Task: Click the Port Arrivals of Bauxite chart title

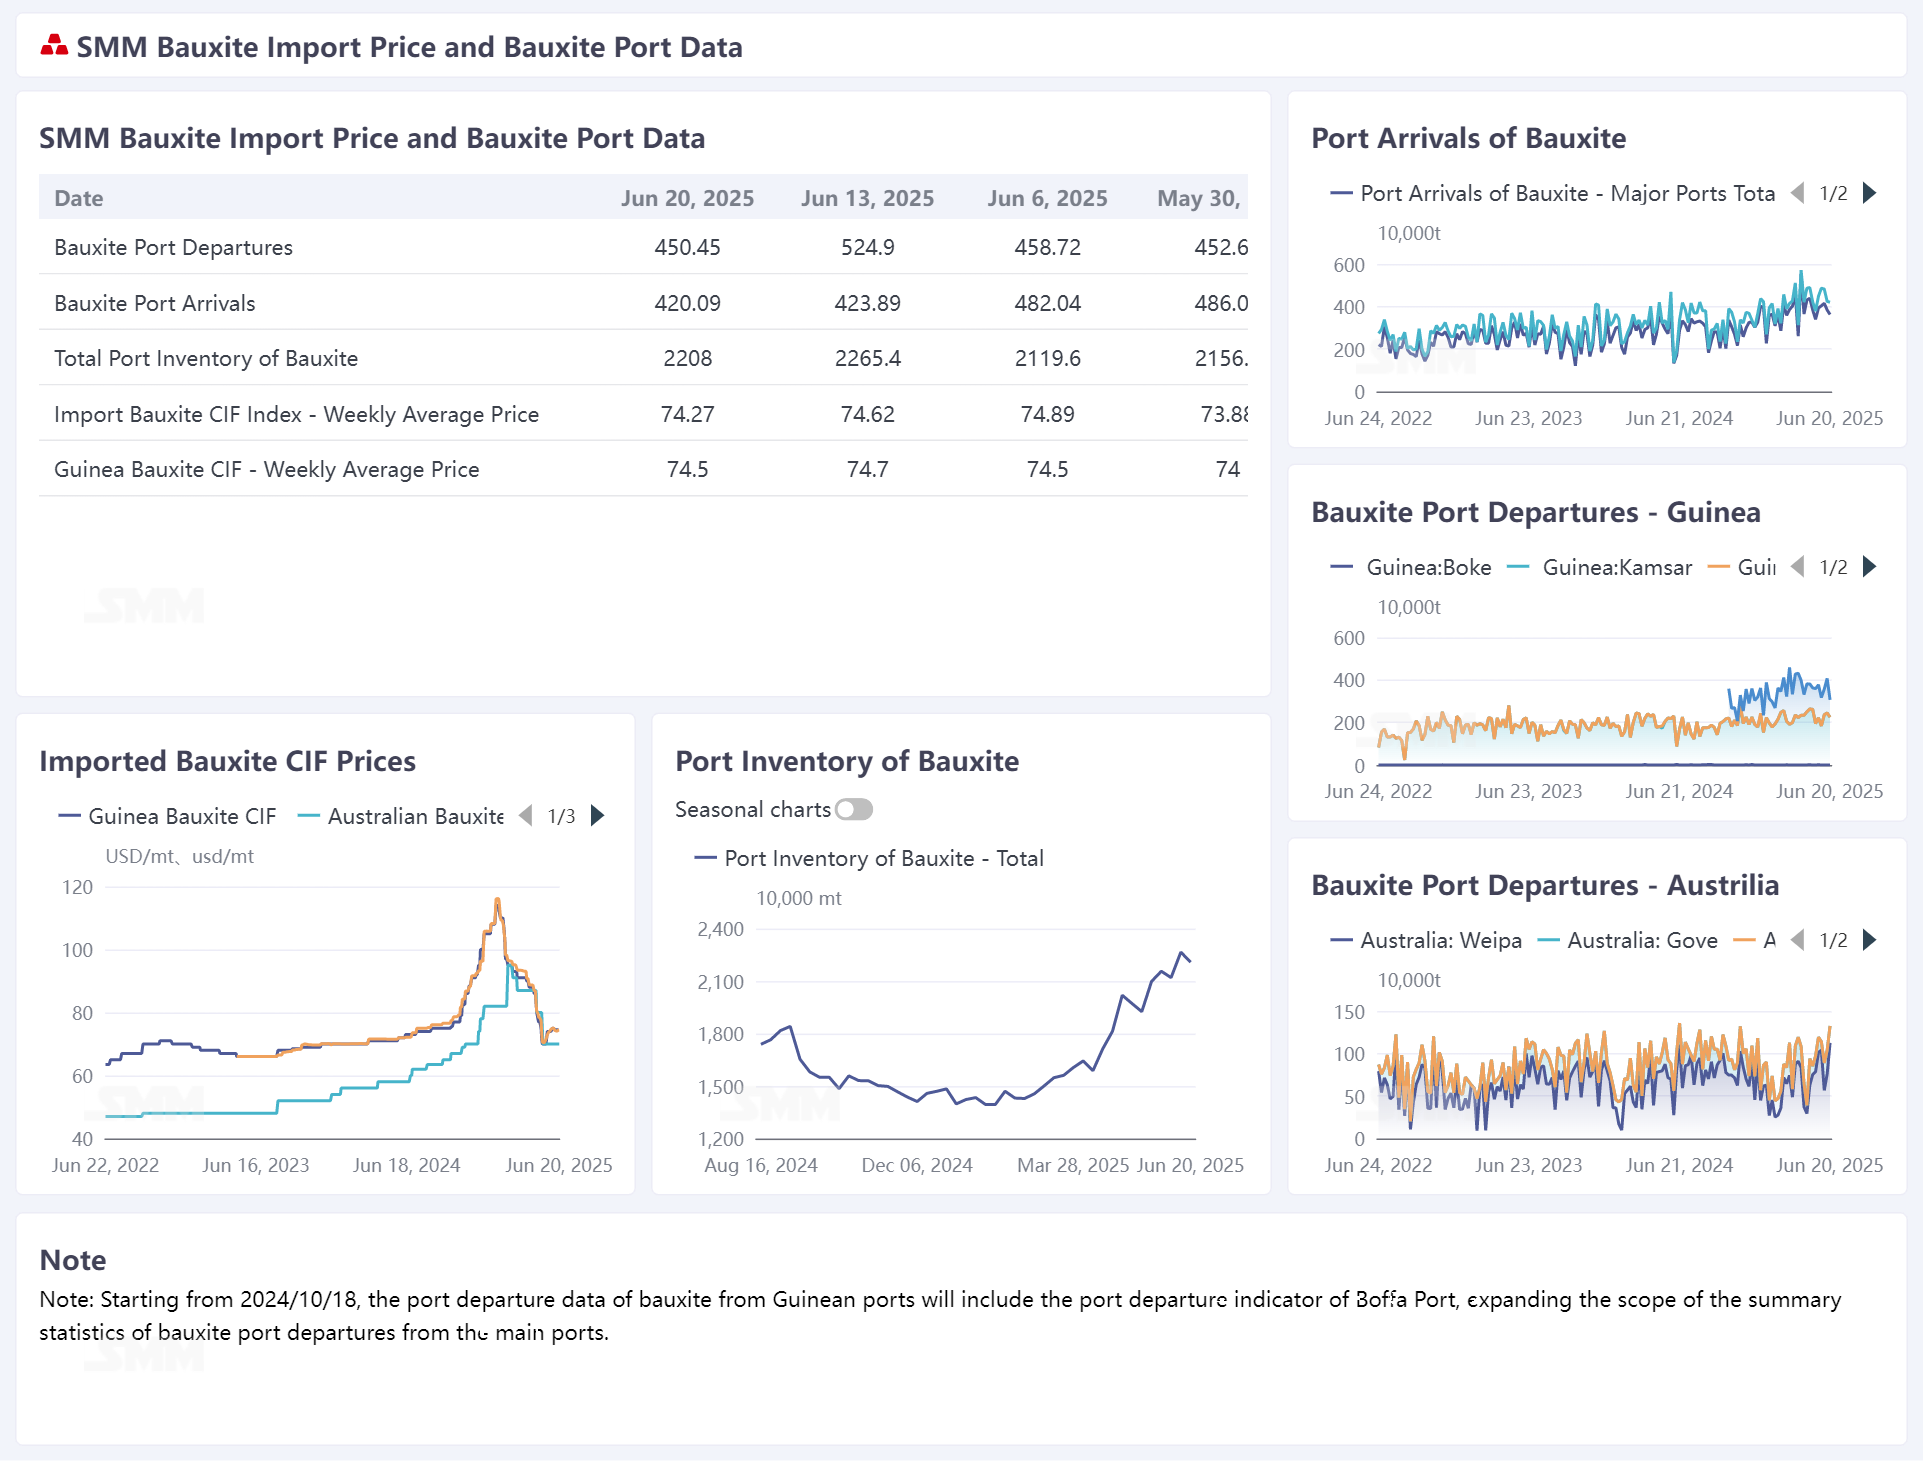Action: 1468,138
